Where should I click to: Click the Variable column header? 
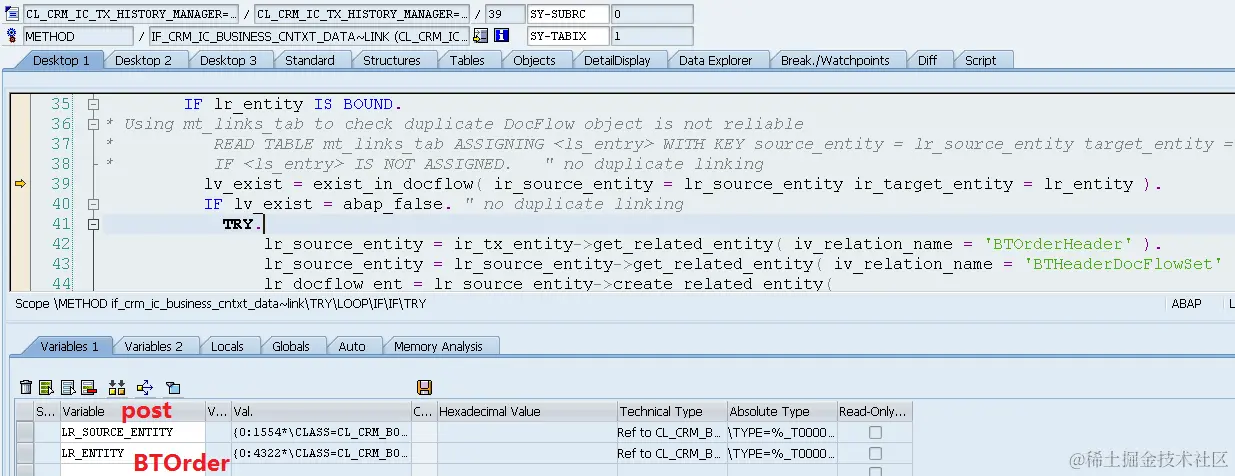coord(132,411)
